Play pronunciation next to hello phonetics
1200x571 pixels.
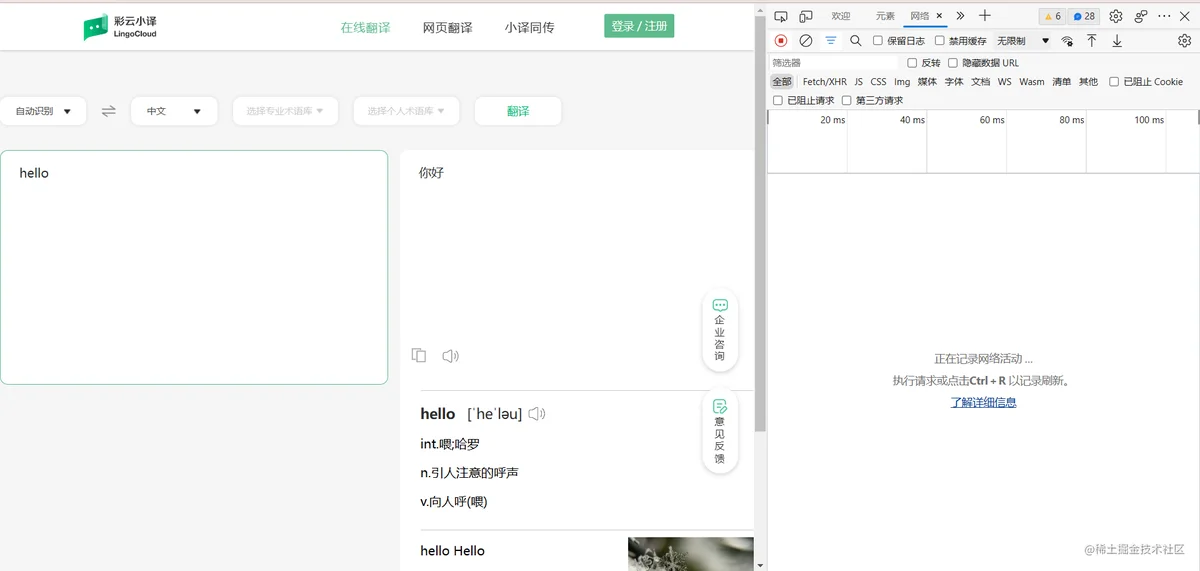click(537, 413)
